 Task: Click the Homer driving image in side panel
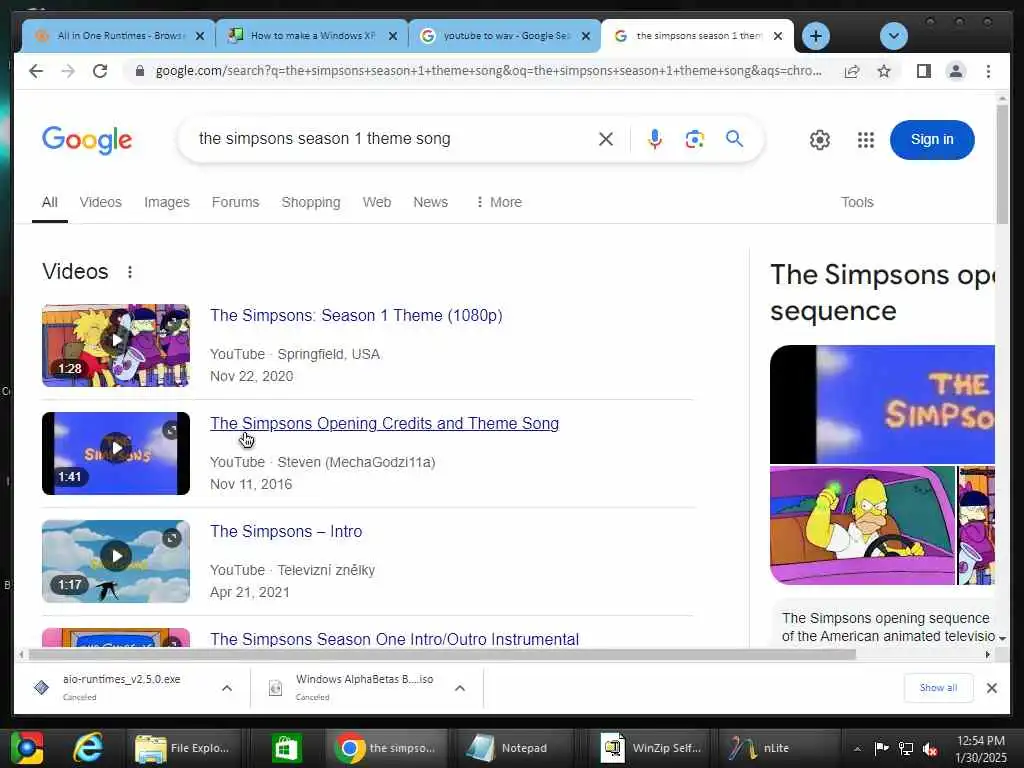[x=862, y=525]
